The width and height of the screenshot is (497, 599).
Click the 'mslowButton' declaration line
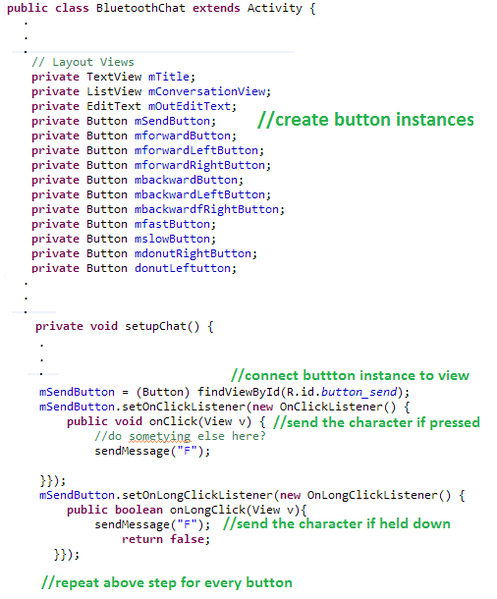click(123, 239)
